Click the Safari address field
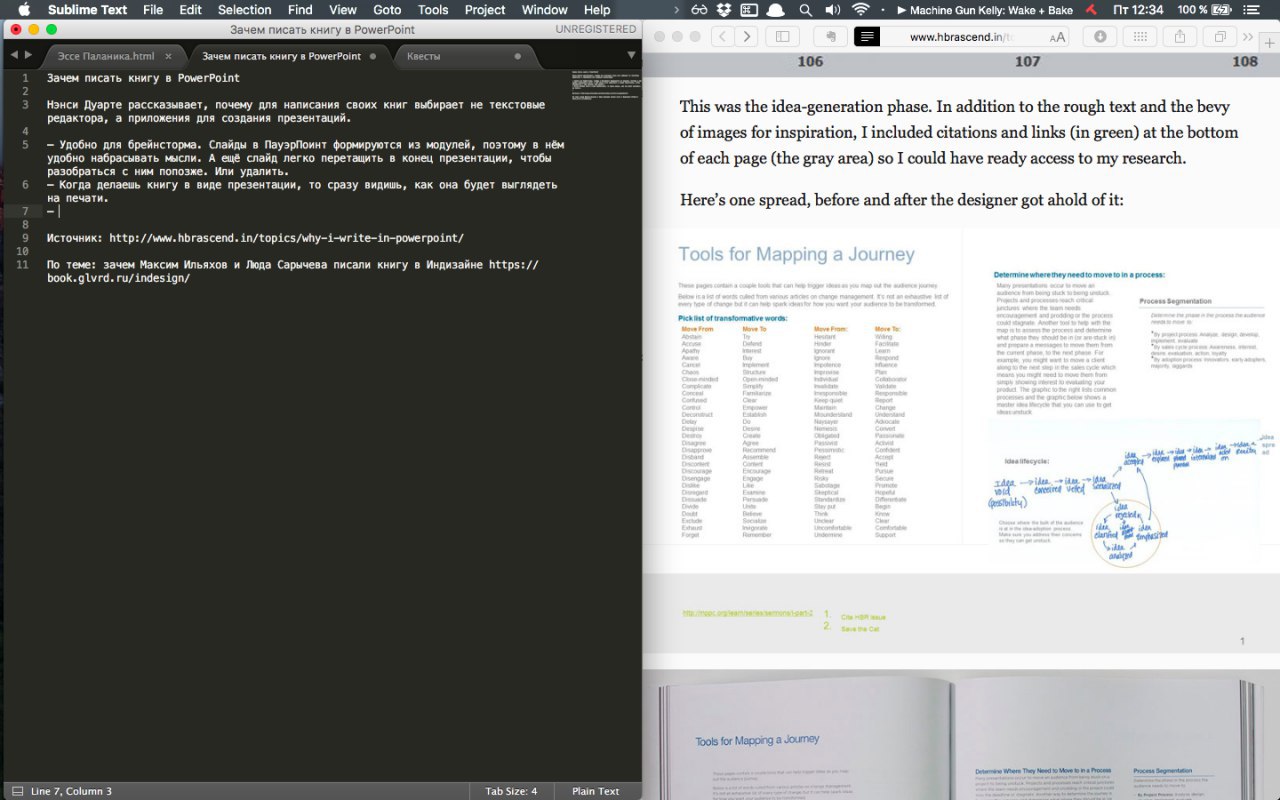 click(963, 37)
